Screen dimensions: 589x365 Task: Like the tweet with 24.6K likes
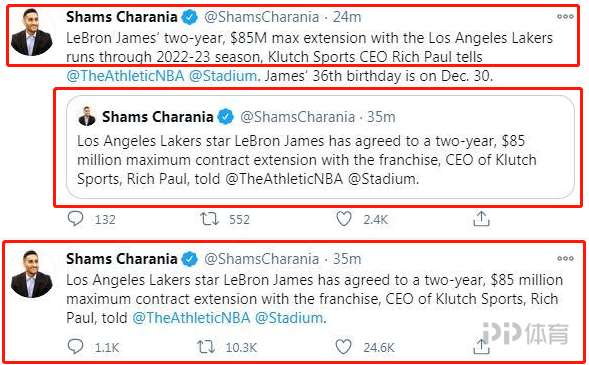tap(343, 347)
